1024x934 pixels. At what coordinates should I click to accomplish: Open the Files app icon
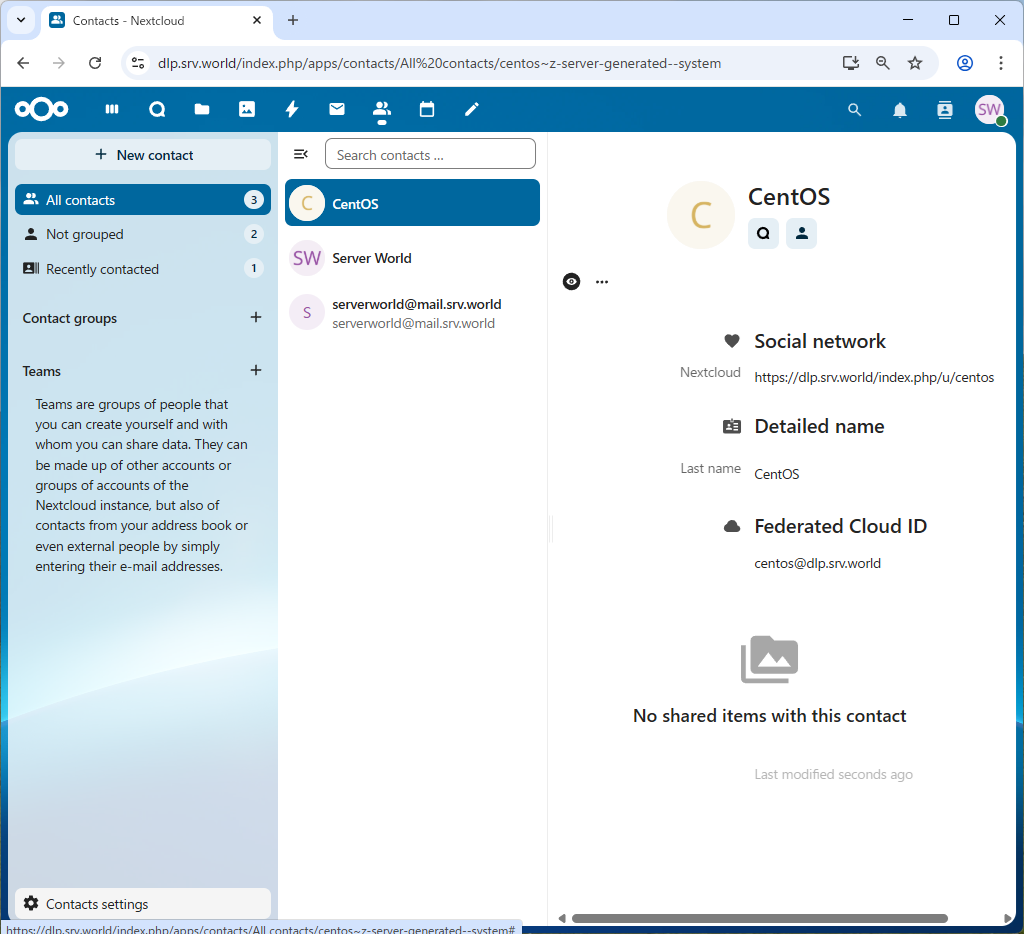click(x=202, y=109)
